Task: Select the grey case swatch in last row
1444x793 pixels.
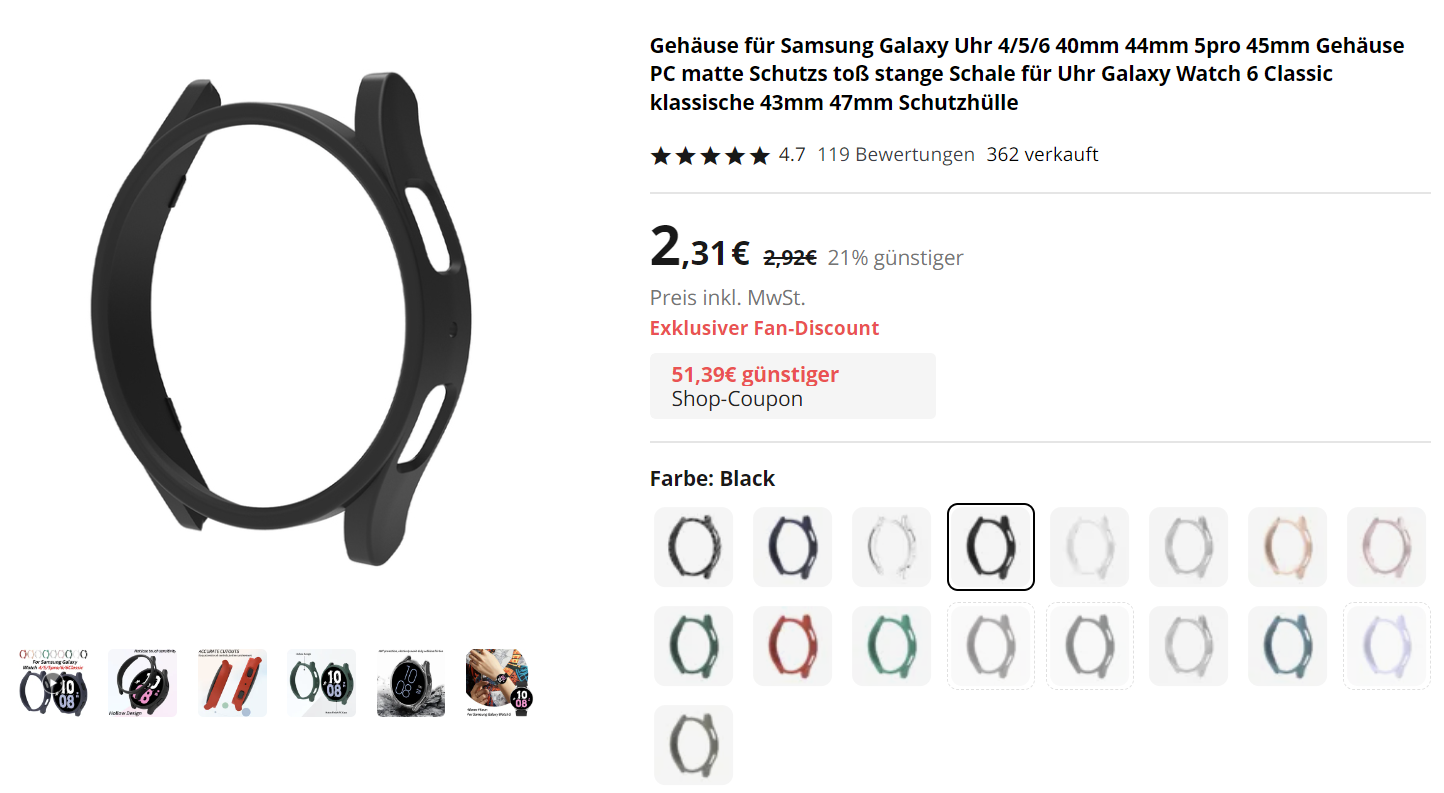Action: coord(693,745)
